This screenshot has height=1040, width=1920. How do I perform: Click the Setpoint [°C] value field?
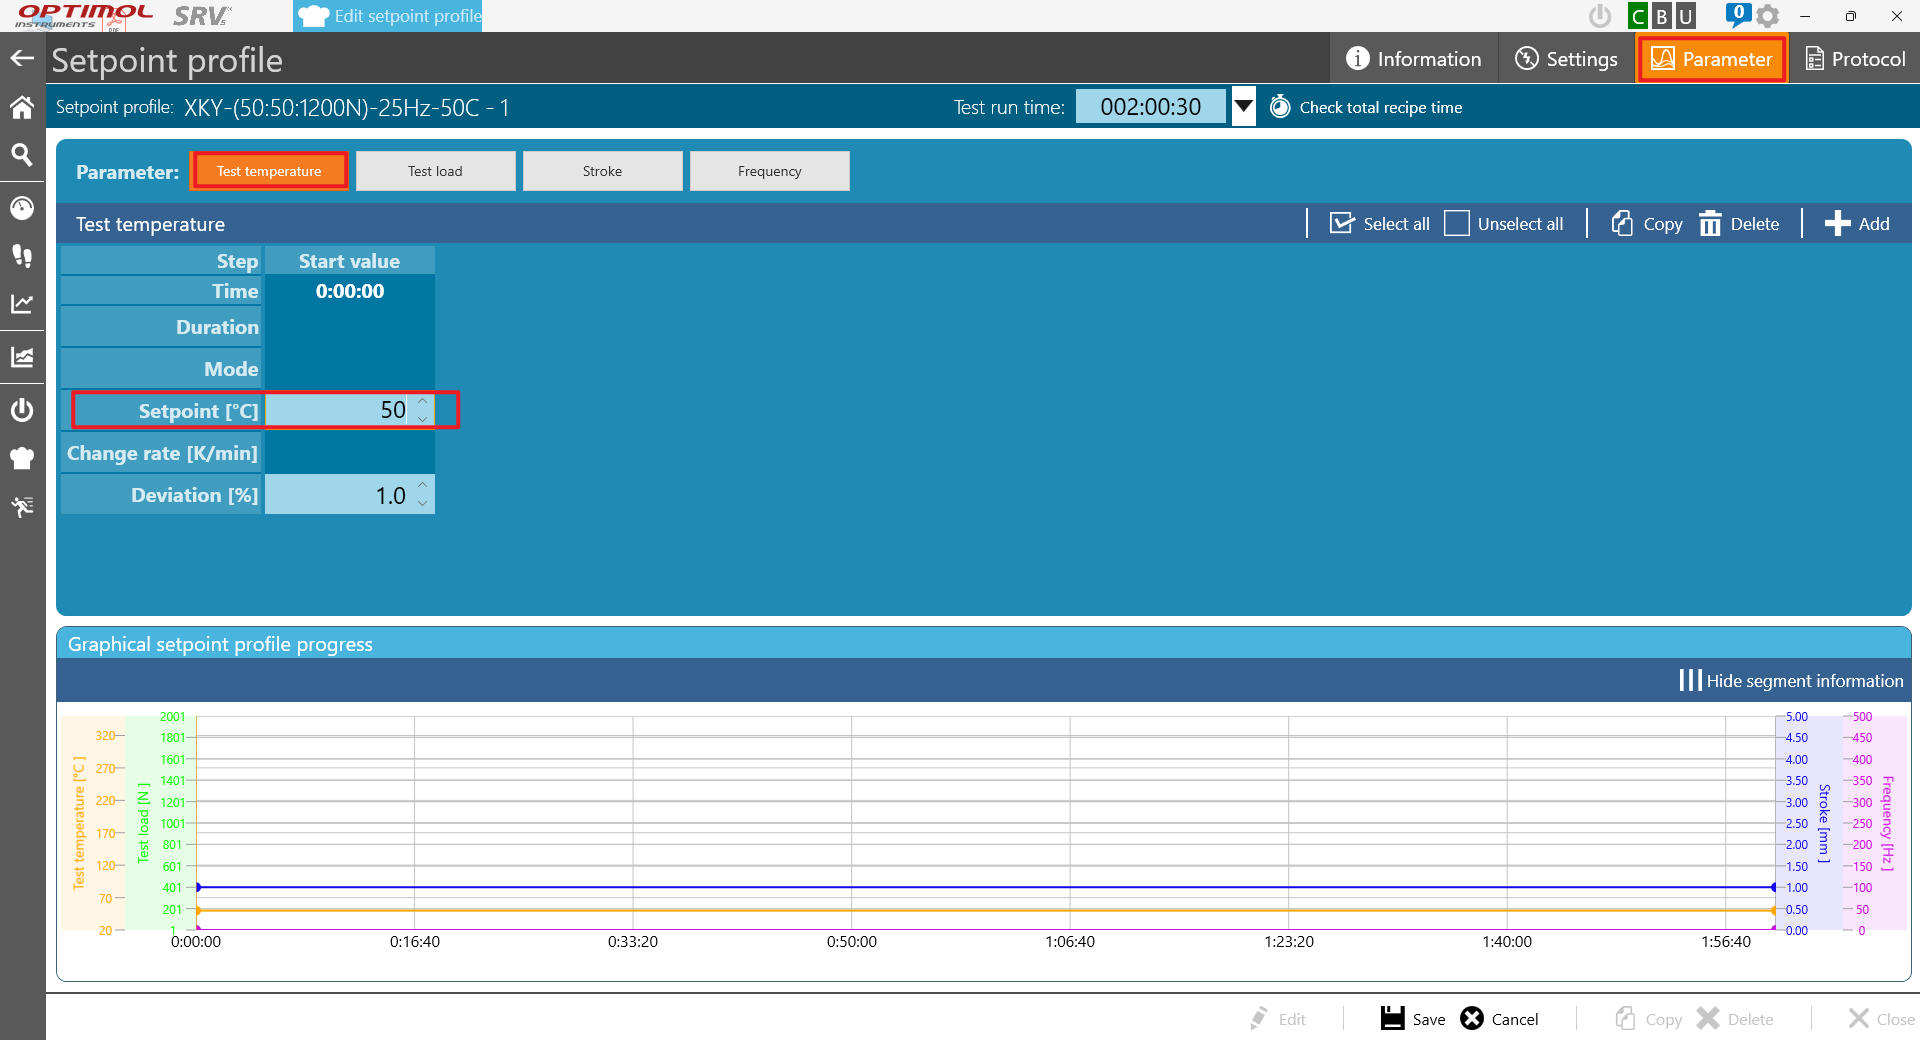(x=338, y=410)
